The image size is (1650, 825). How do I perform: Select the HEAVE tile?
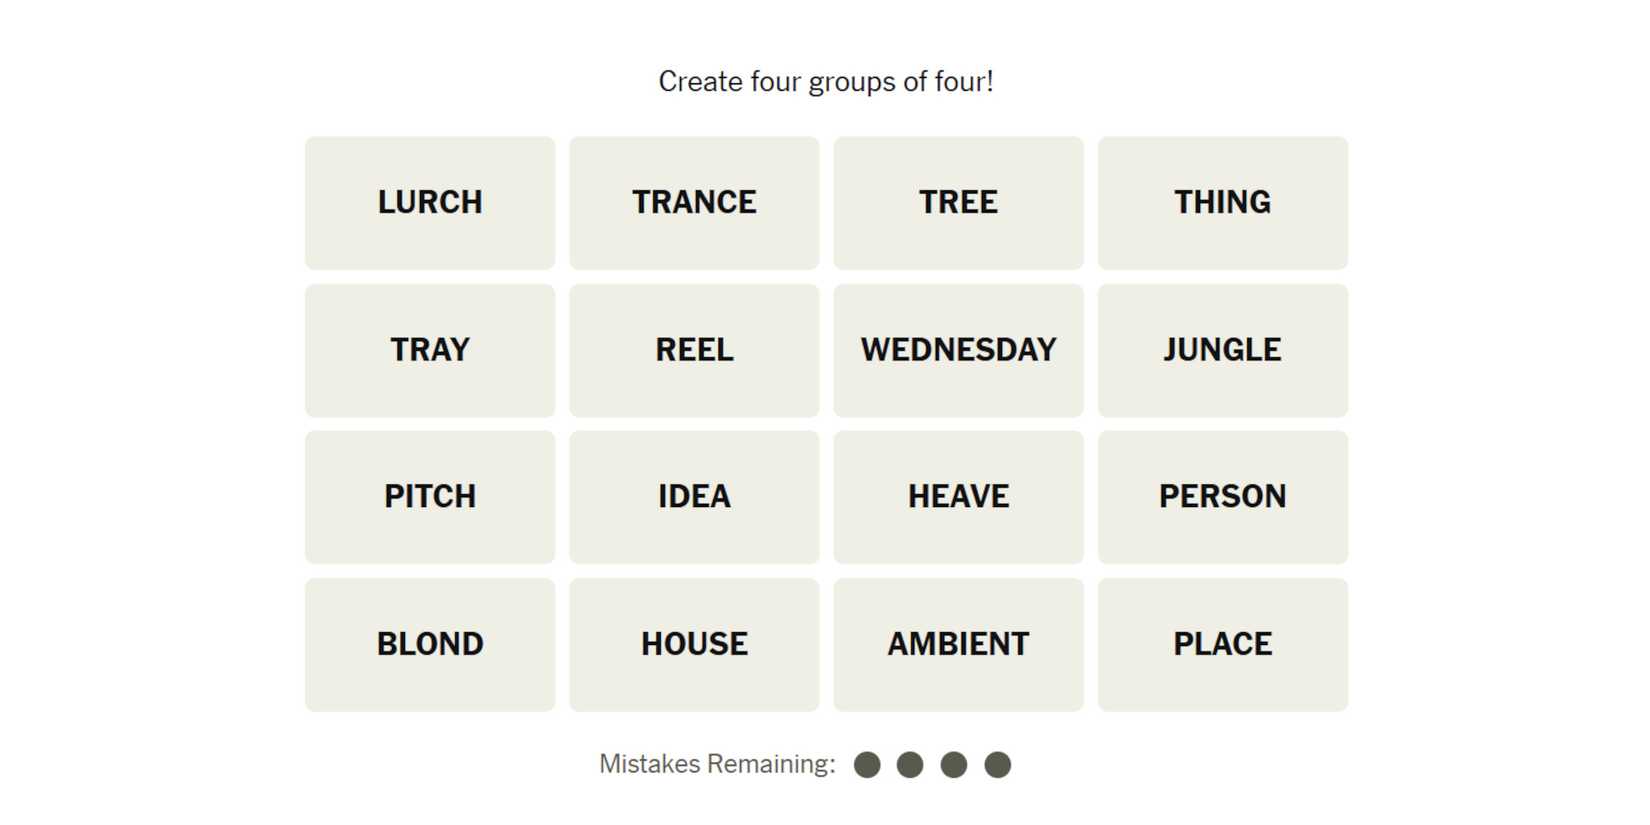(958, 497)
